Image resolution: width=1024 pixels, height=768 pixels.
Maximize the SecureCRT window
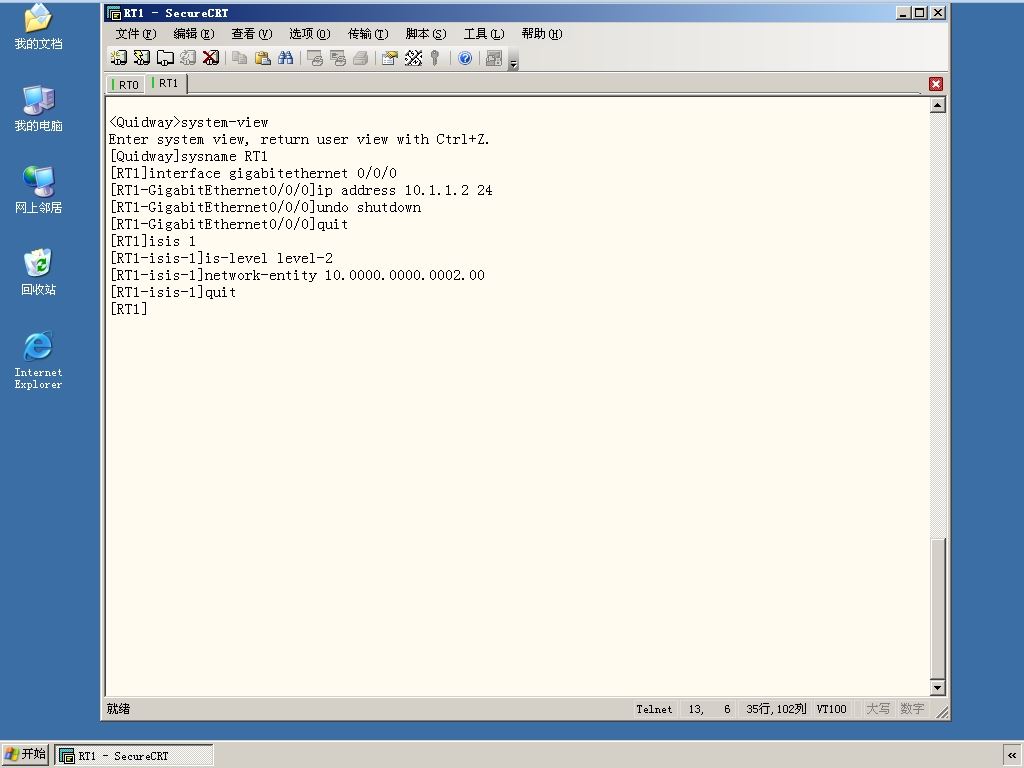[x=920, y=12]
